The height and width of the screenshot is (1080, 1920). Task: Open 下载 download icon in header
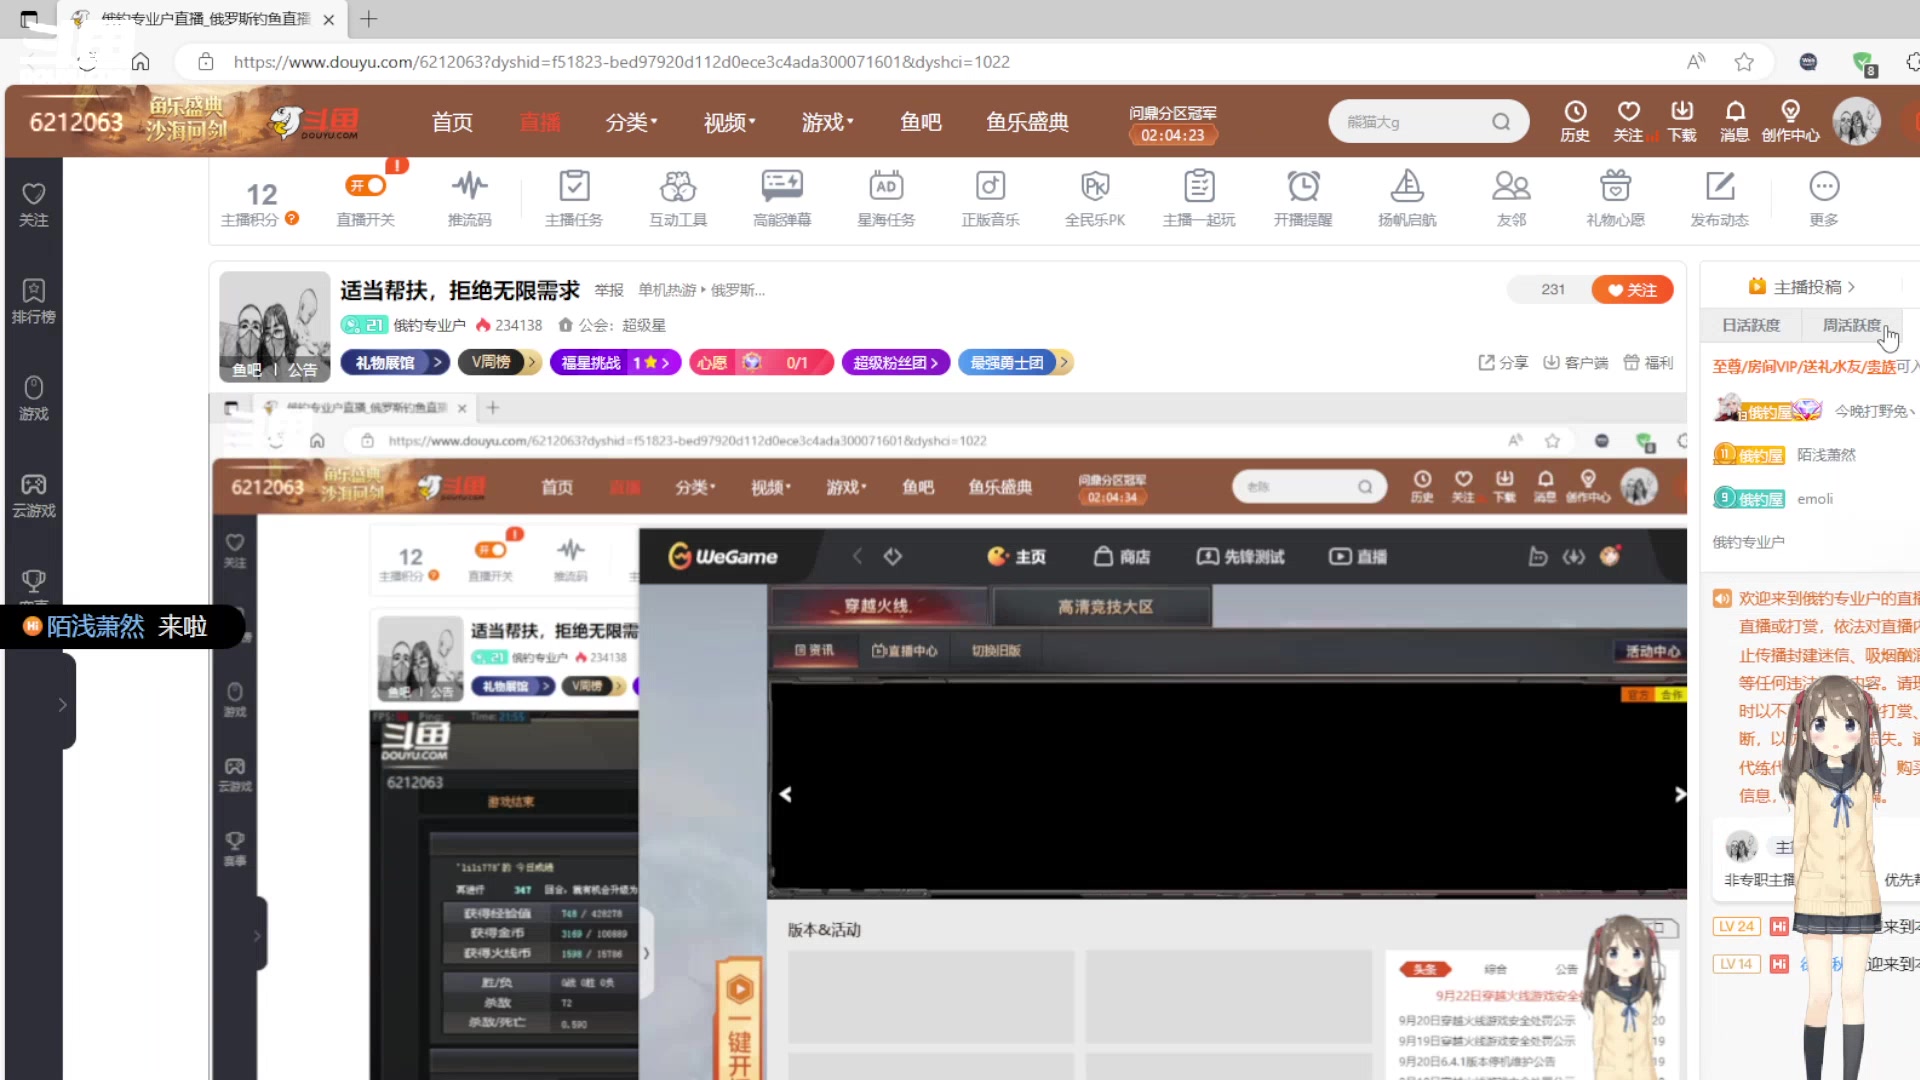coord(1682,121)
